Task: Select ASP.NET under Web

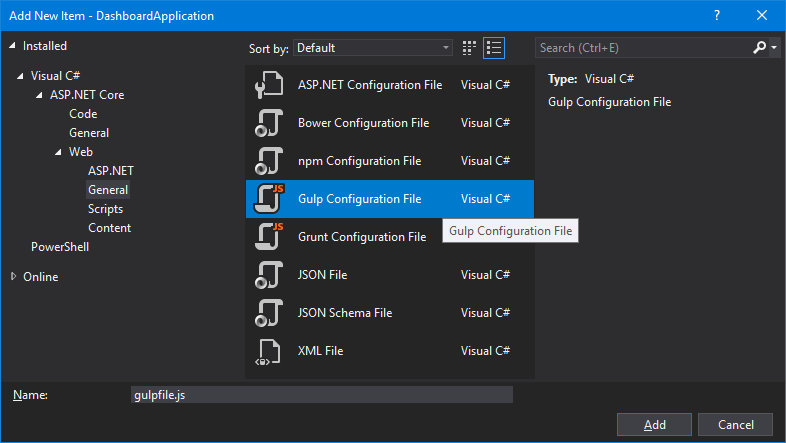Action: pos(111,171)
